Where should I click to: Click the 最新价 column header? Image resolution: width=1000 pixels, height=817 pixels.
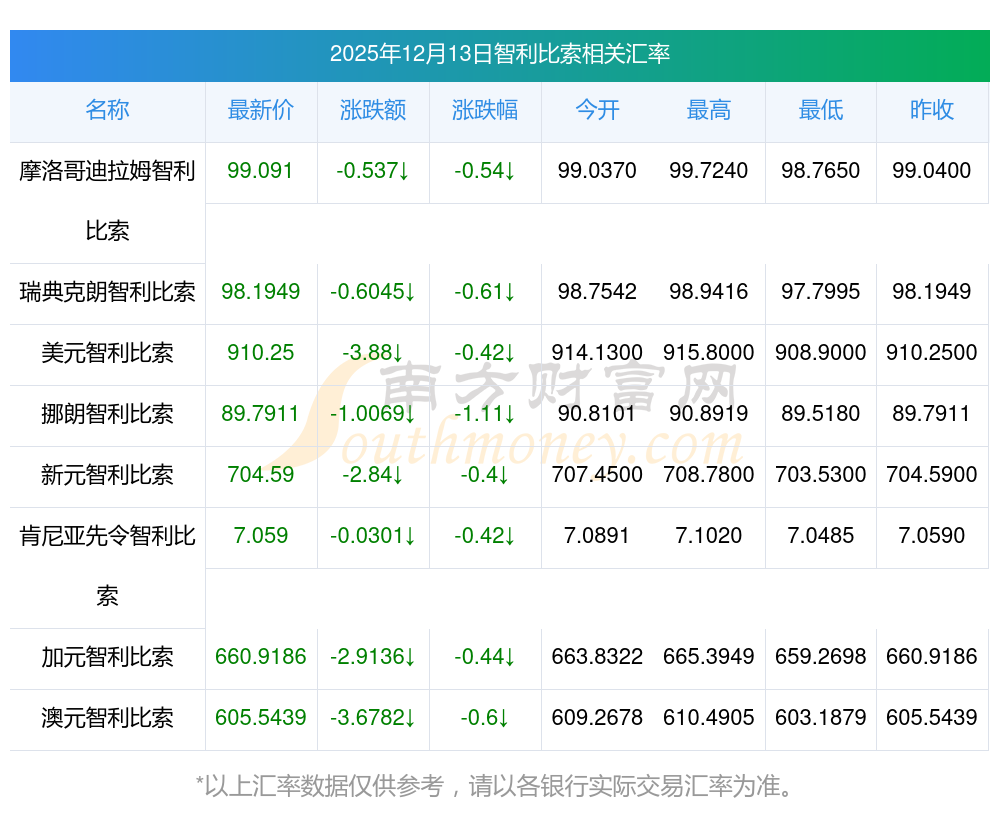pyautogui.click(x=261, y=110)
